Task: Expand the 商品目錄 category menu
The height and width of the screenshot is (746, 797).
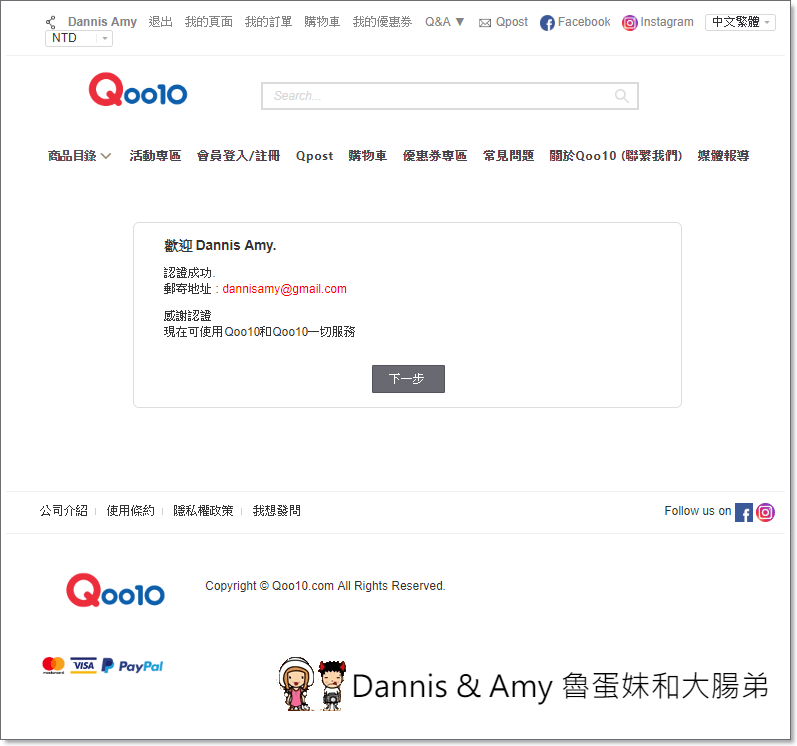Action: tap(79, 156)
